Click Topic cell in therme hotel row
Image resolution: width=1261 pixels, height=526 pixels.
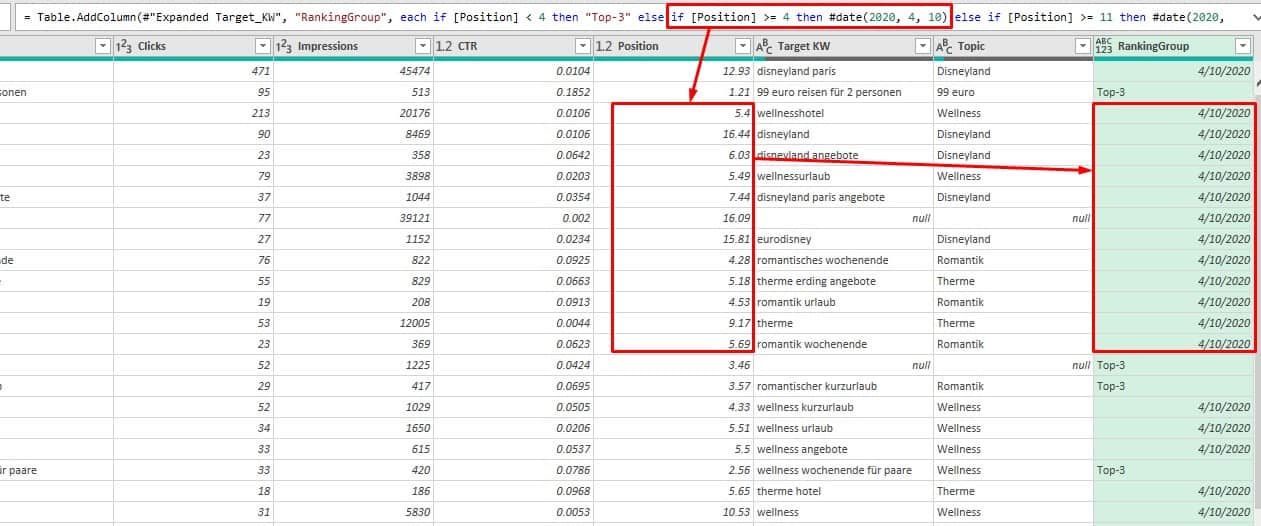[1013, 491]
